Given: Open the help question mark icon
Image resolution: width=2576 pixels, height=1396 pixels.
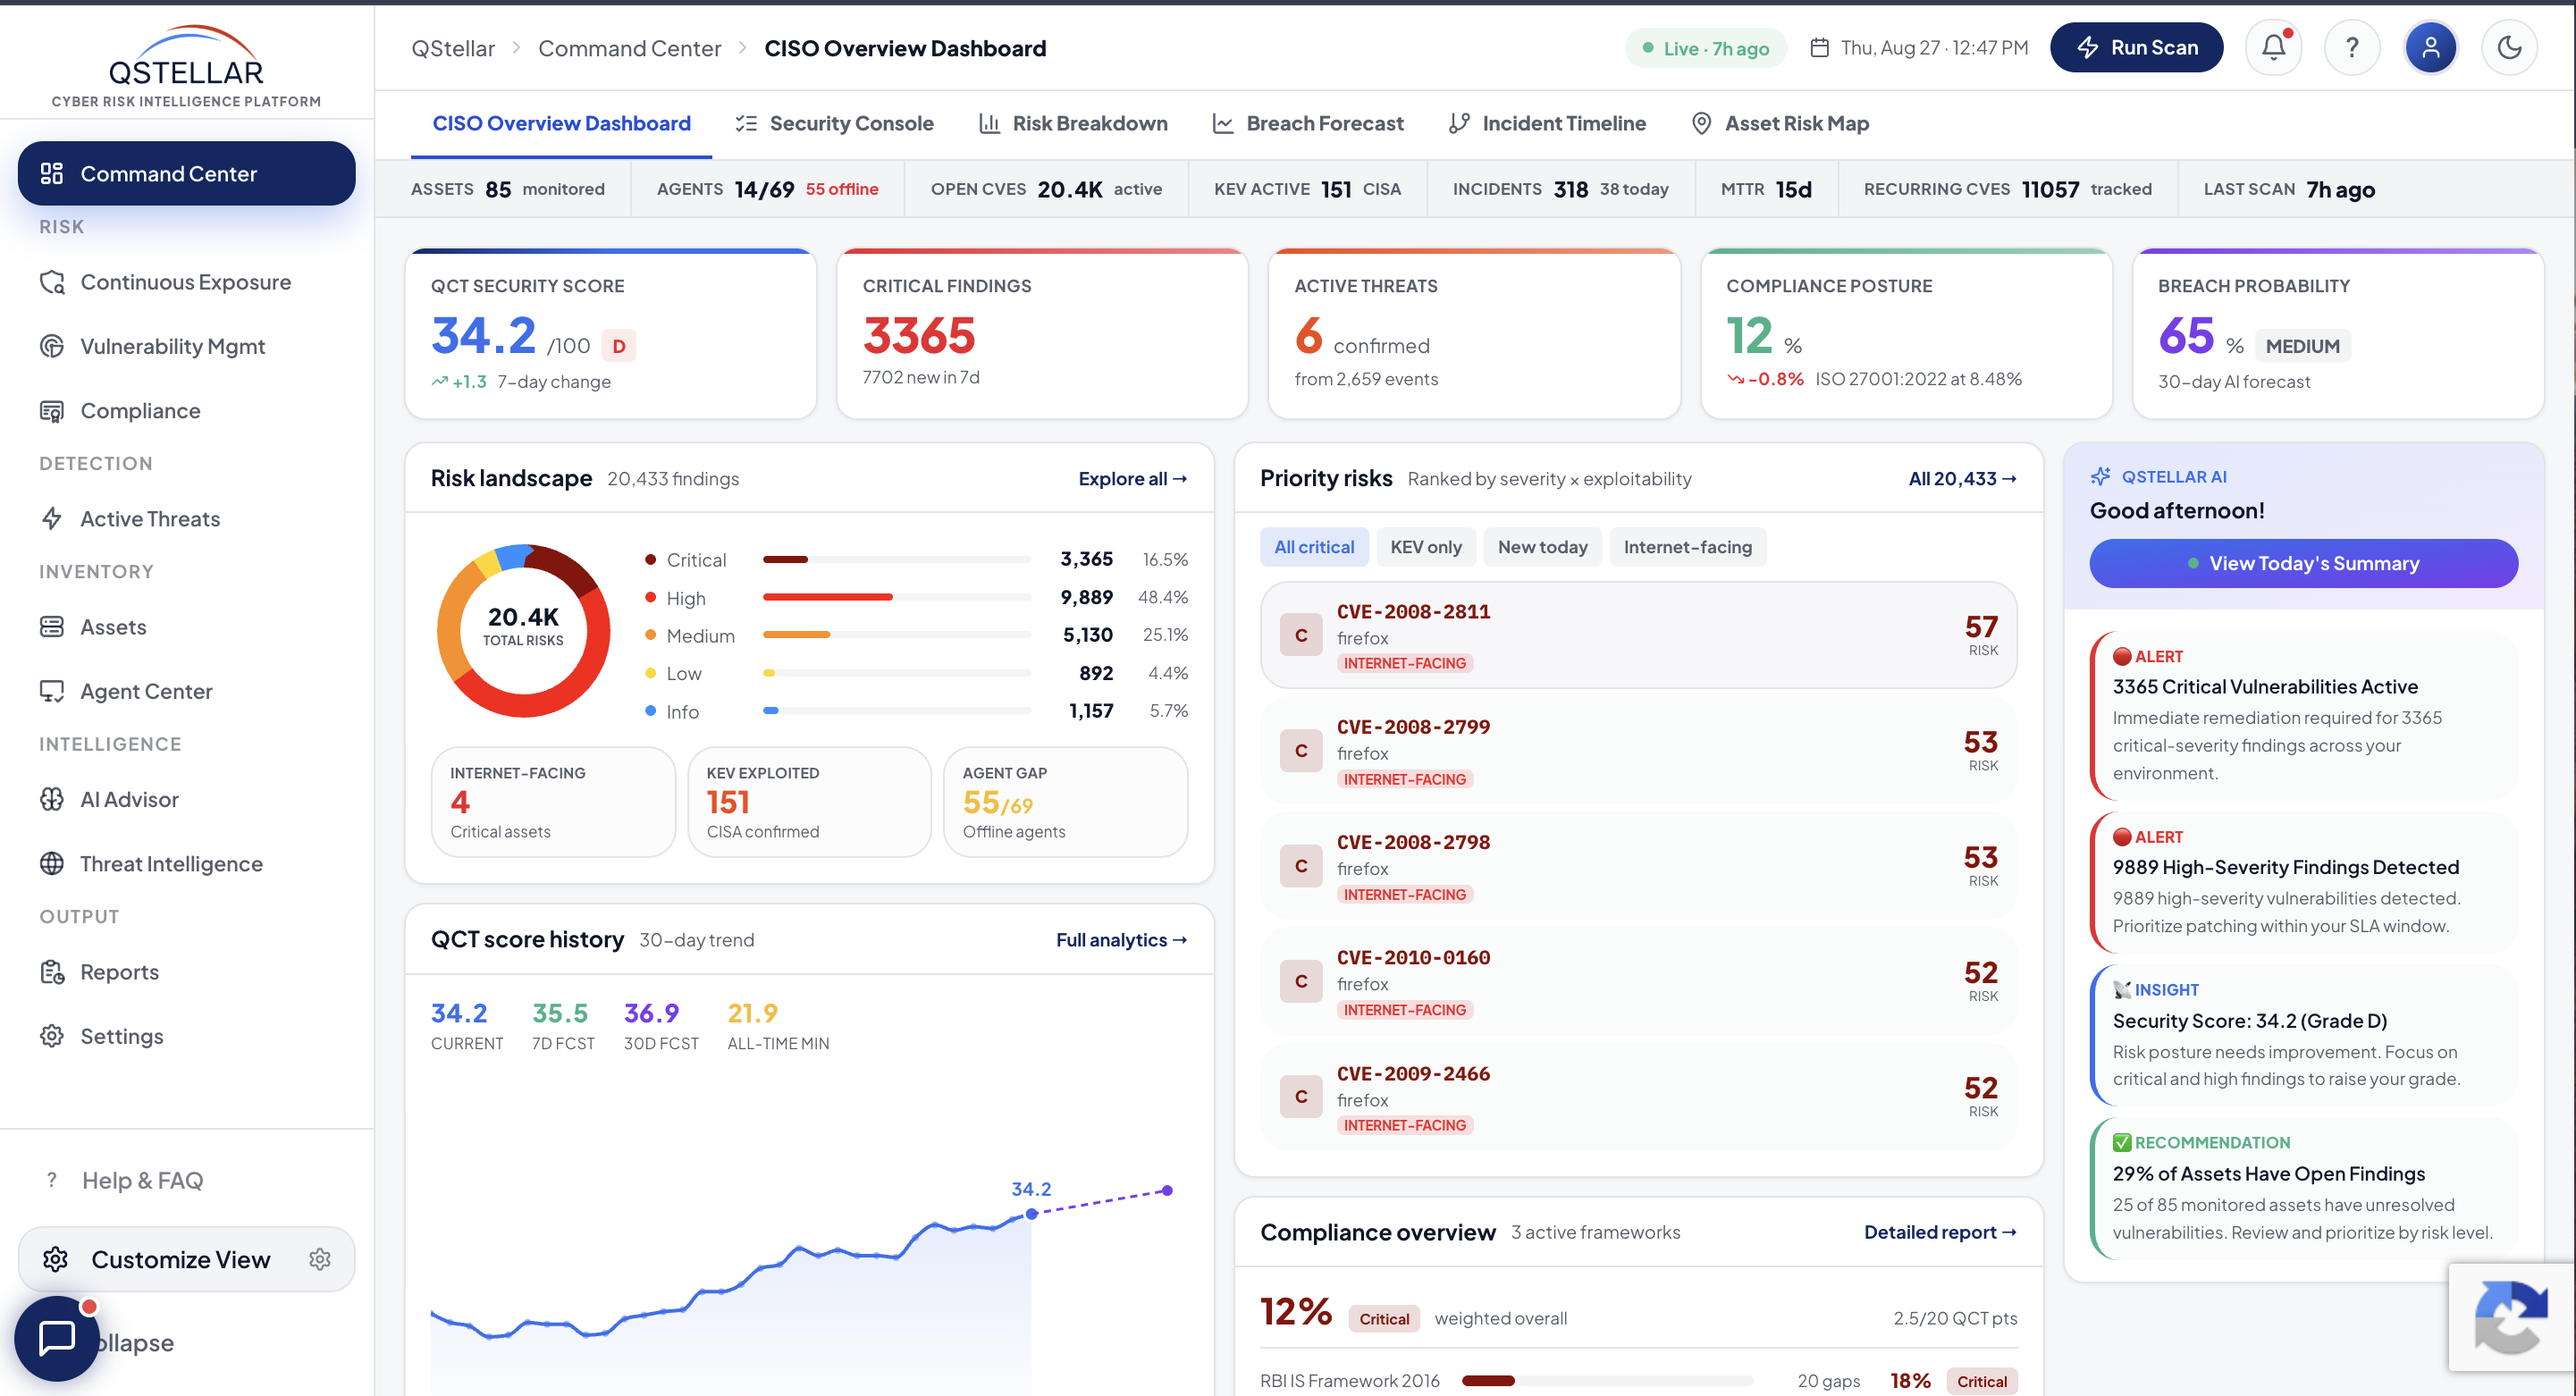Looking at the screenshot, I should click(x=2352, y=47).
